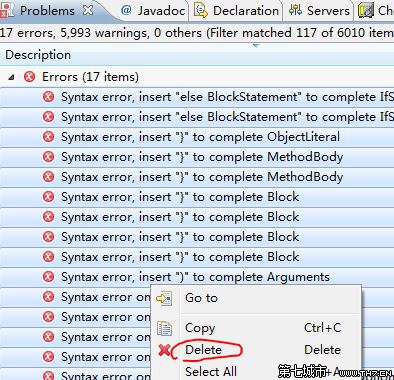Click the Declaration tab icon
394x380 pixels.
pyautogui.click(x=201, y=11)
